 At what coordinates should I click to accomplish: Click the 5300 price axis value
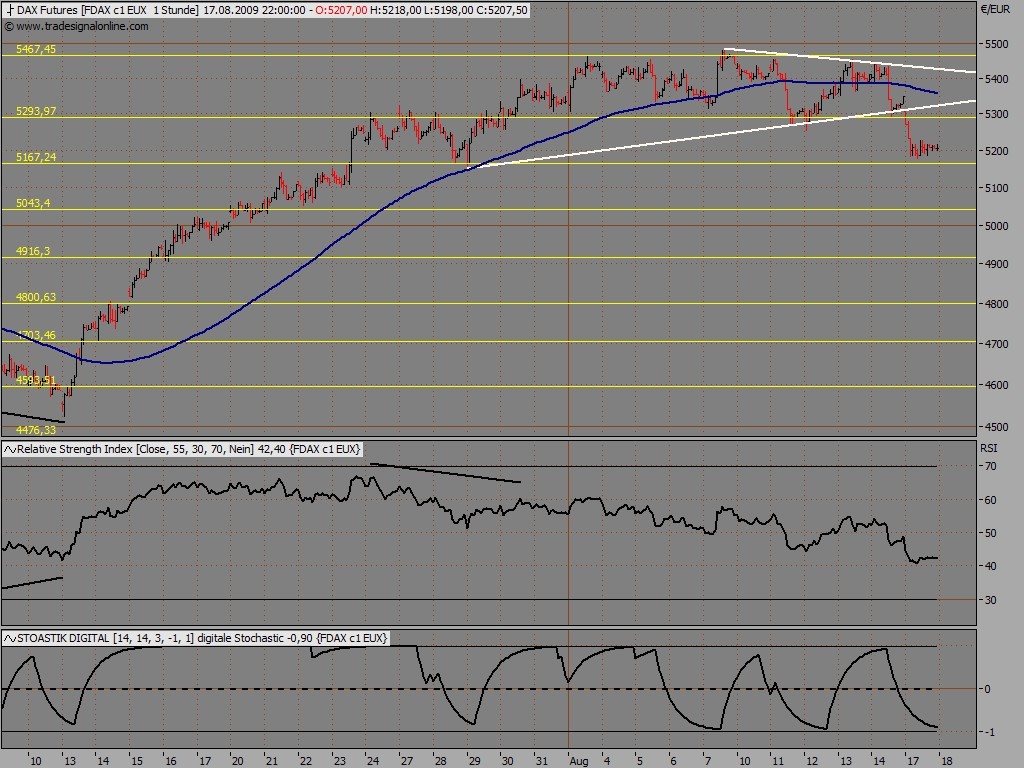(x=997, y=114)
